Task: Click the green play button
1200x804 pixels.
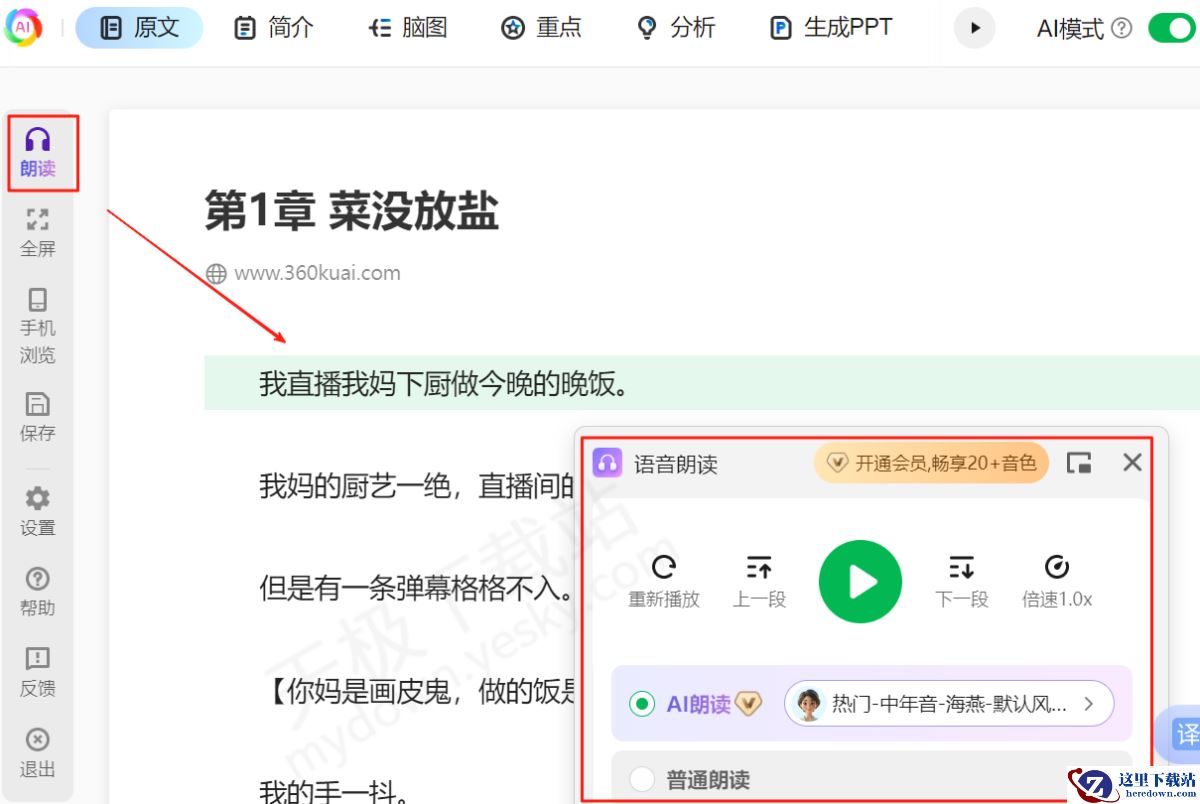Action: click(x=860, y=582)
